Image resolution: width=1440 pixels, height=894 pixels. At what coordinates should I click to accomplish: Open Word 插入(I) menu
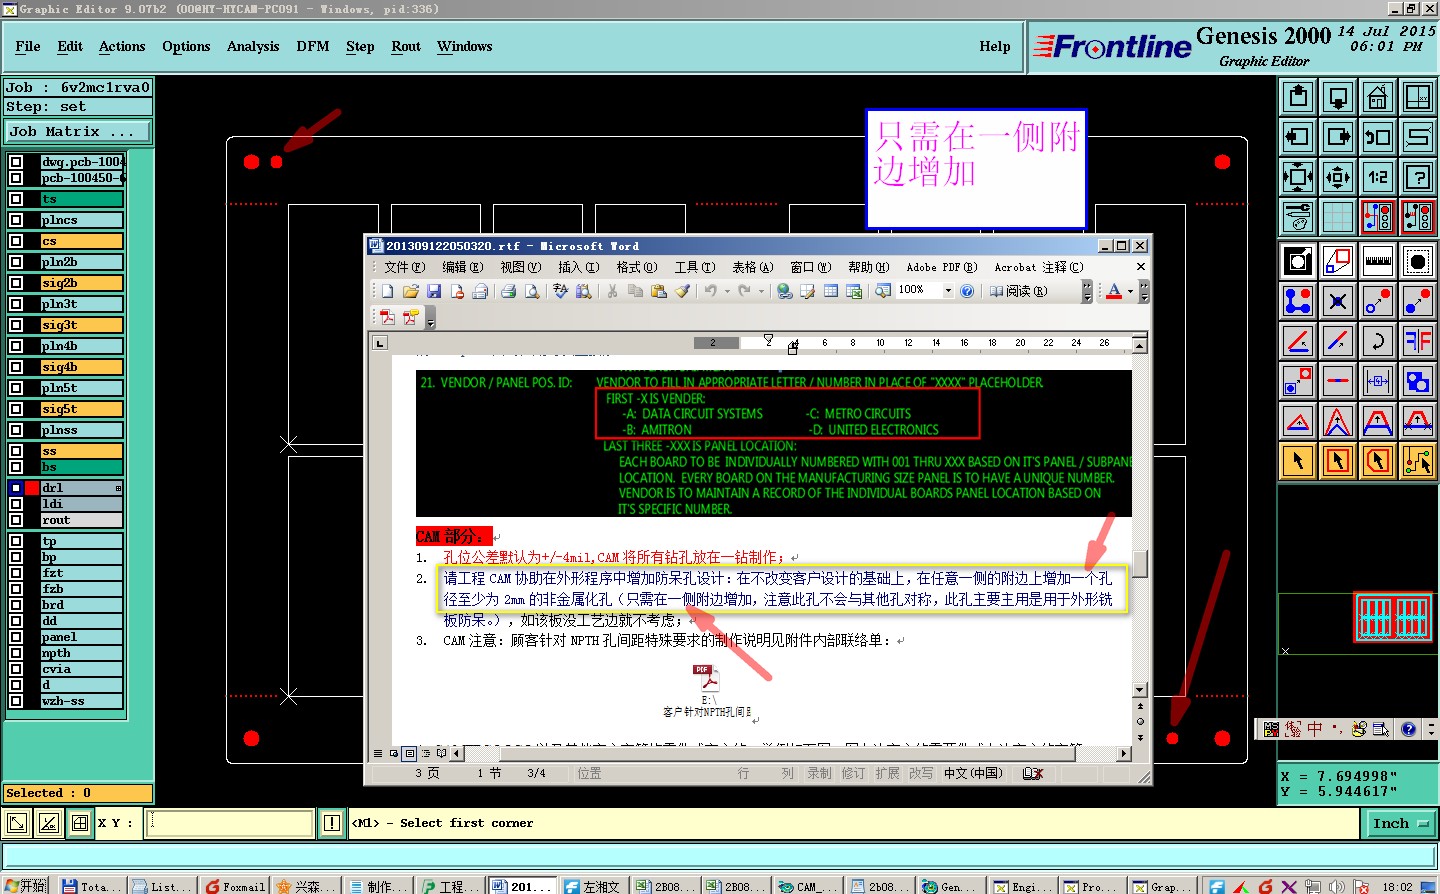point(578,267)
